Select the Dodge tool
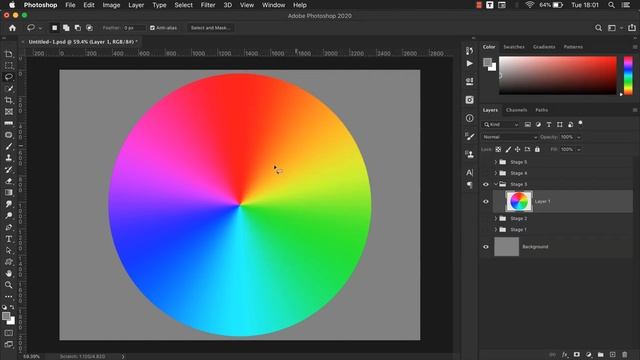640x360 pixels. click(x=9, y=216)
